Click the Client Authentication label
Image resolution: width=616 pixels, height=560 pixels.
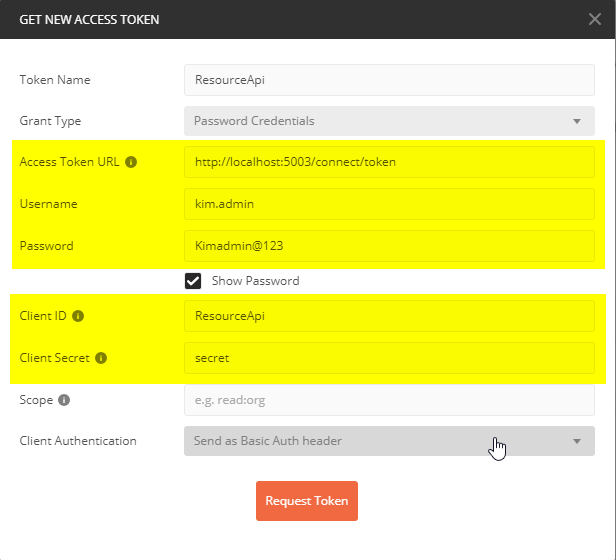pyautogui.click(x=78, y=441)
